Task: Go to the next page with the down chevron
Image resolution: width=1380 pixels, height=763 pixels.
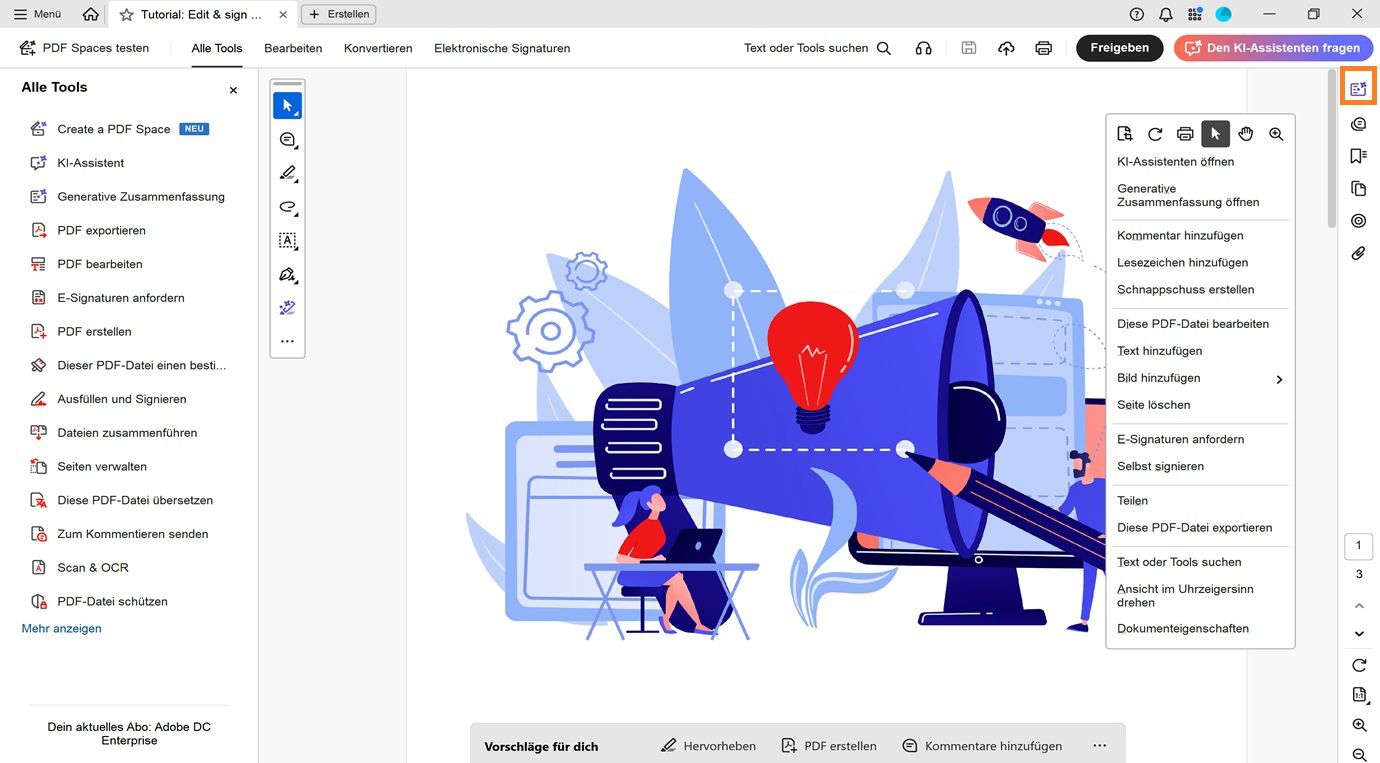Action: point(1359,634)
